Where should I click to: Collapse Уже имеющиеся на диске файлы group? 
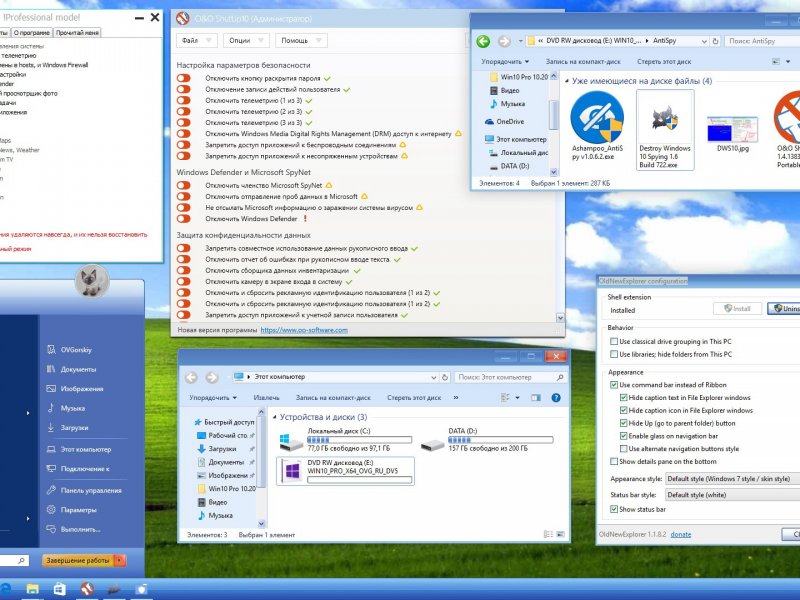566,81
